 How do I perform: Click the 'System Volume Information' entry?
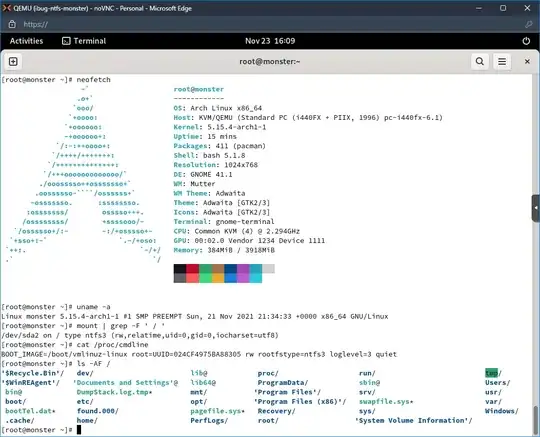click(x=414, y=420)
